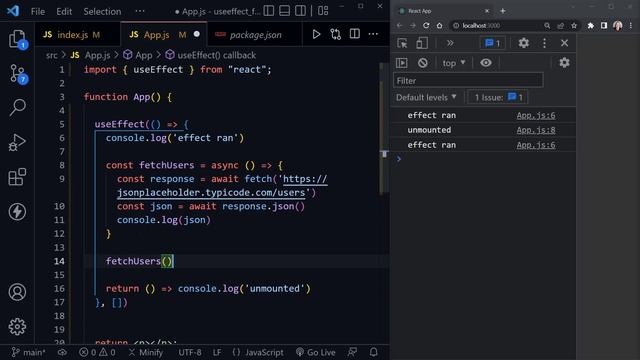
Task: Open the File menu
Action: coord(38,11)
